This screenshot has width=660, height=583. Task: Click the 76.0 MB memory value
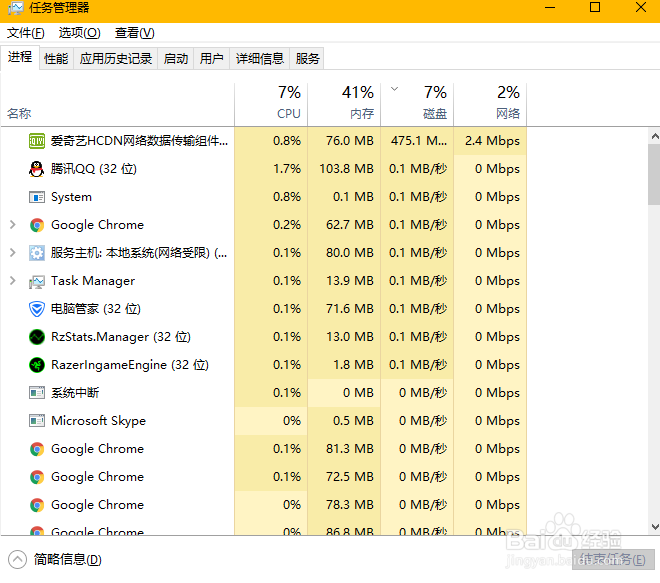pyautogui.click(x=350, y=141)
